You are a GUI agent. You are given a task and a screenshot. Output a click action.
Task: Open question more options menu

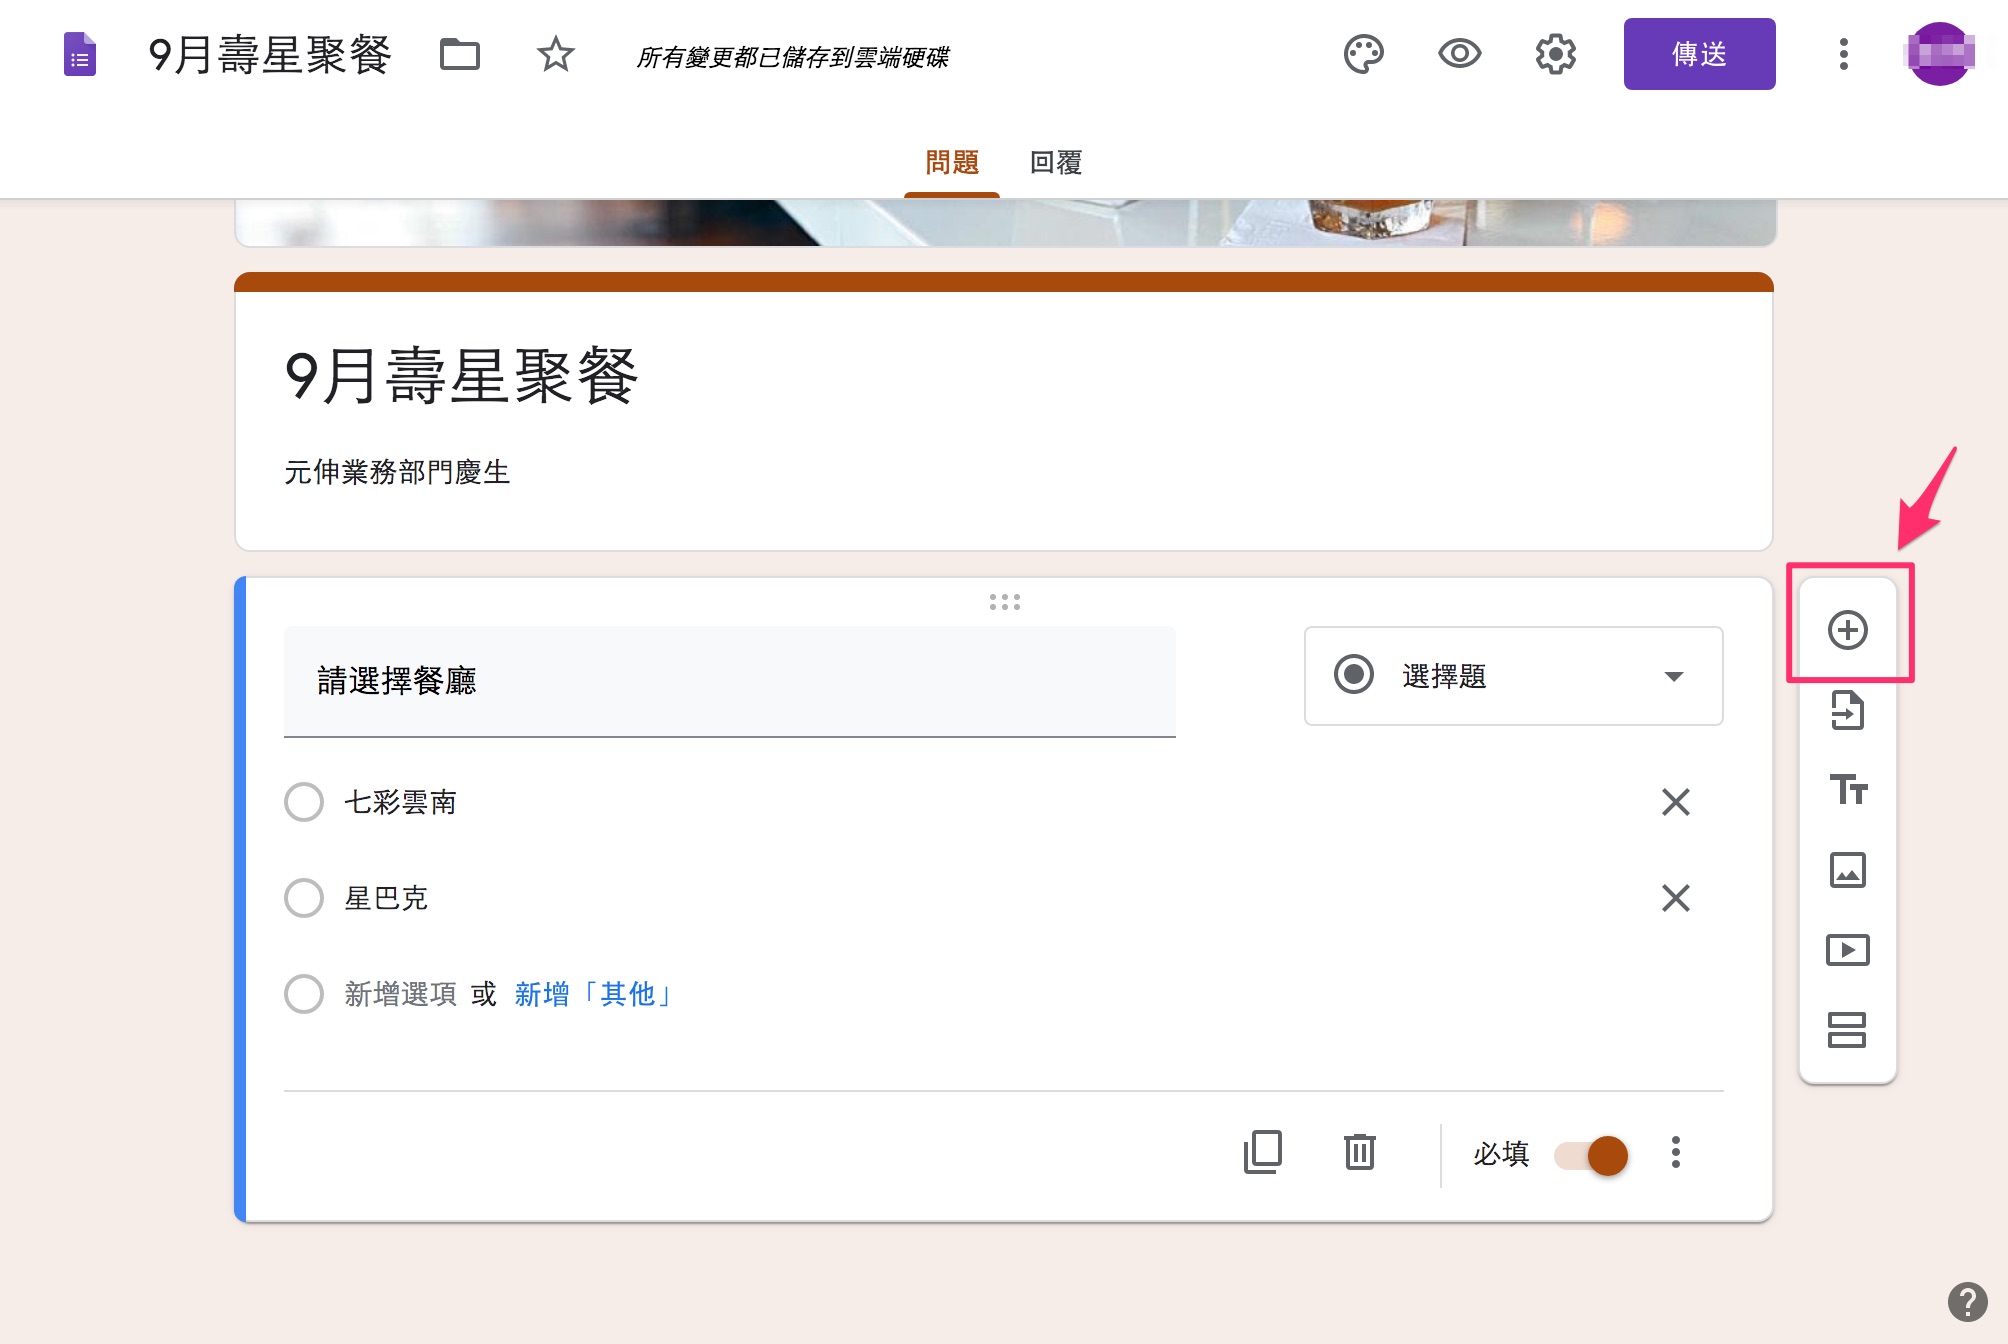point(1676,1153)
